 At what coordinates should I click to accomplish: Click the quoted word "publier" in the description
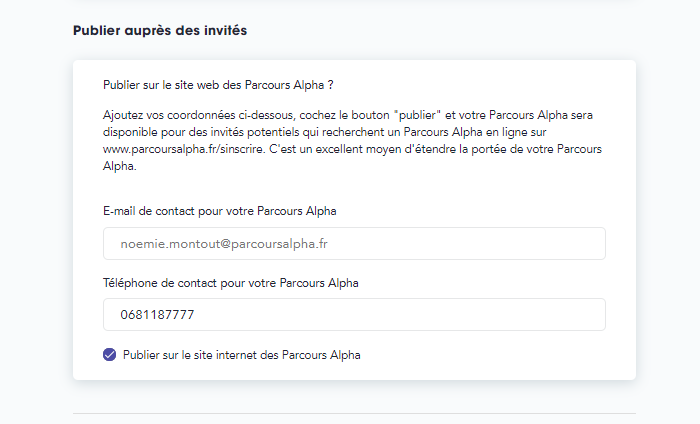click(417, 115)
